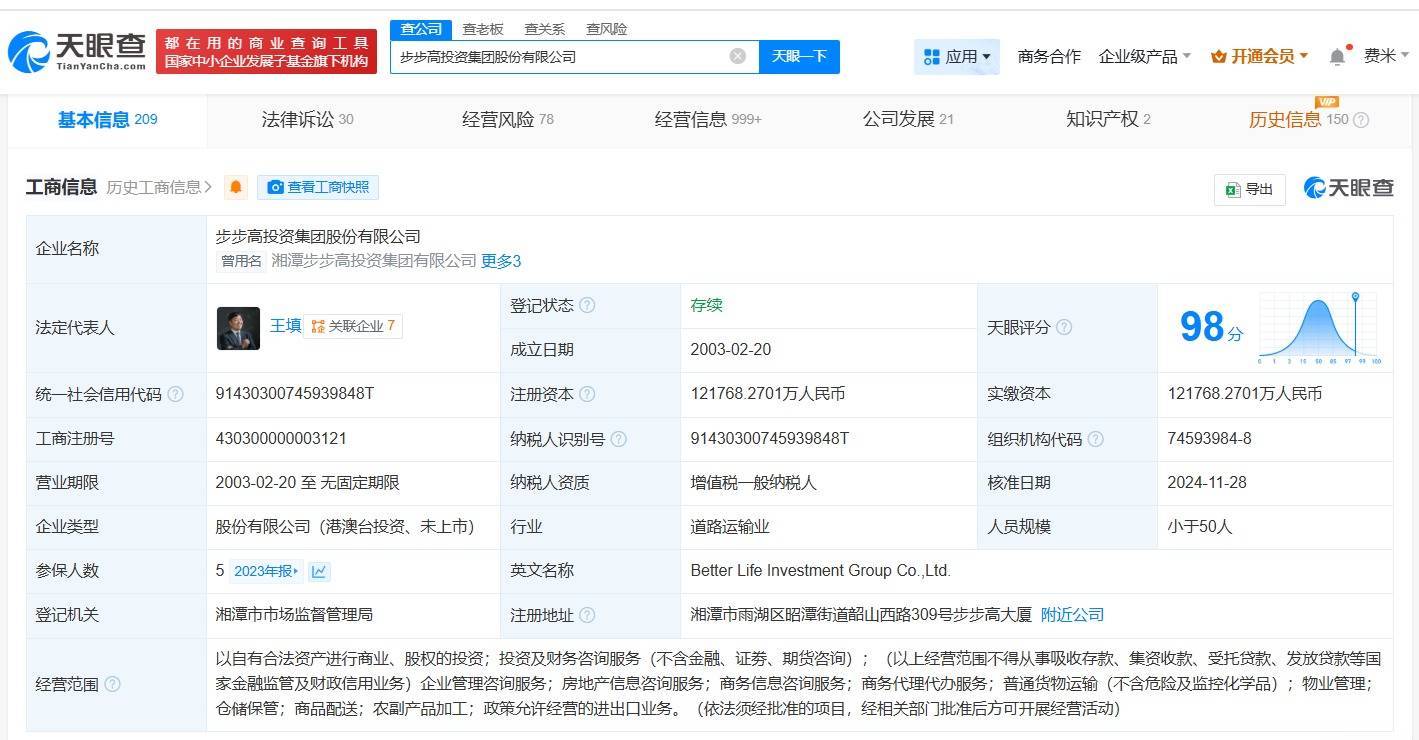
Task: Click staff size value 小于50人
Action: [1200, 526]
